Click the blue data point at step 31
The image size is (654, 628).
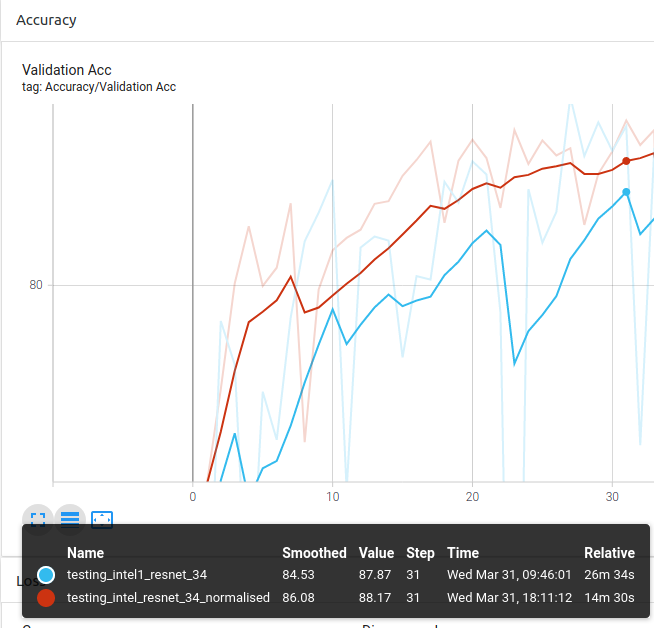click(x=626, y=192)
